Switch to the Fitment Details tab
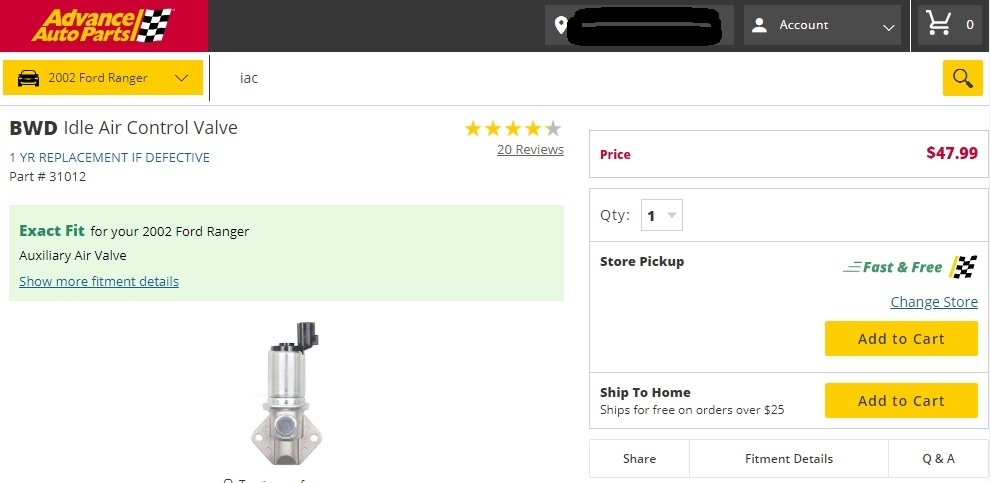The image size is (990, 483). [x=788, y=458]
